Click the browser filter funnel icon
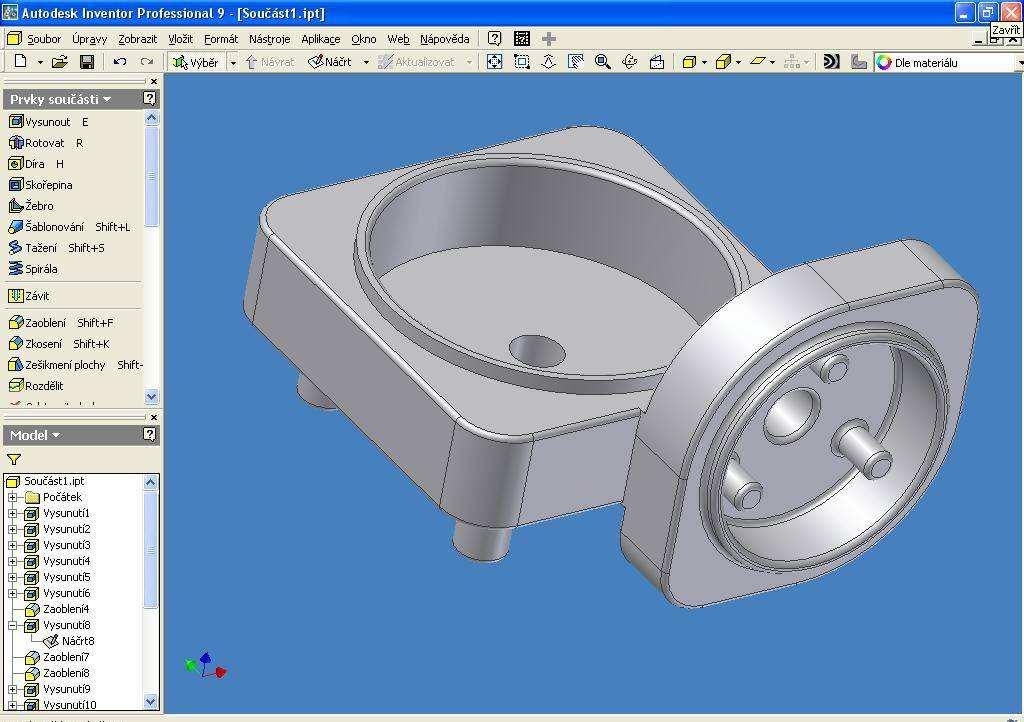The width and height of the screenshot is (1024, 722). 14,460
